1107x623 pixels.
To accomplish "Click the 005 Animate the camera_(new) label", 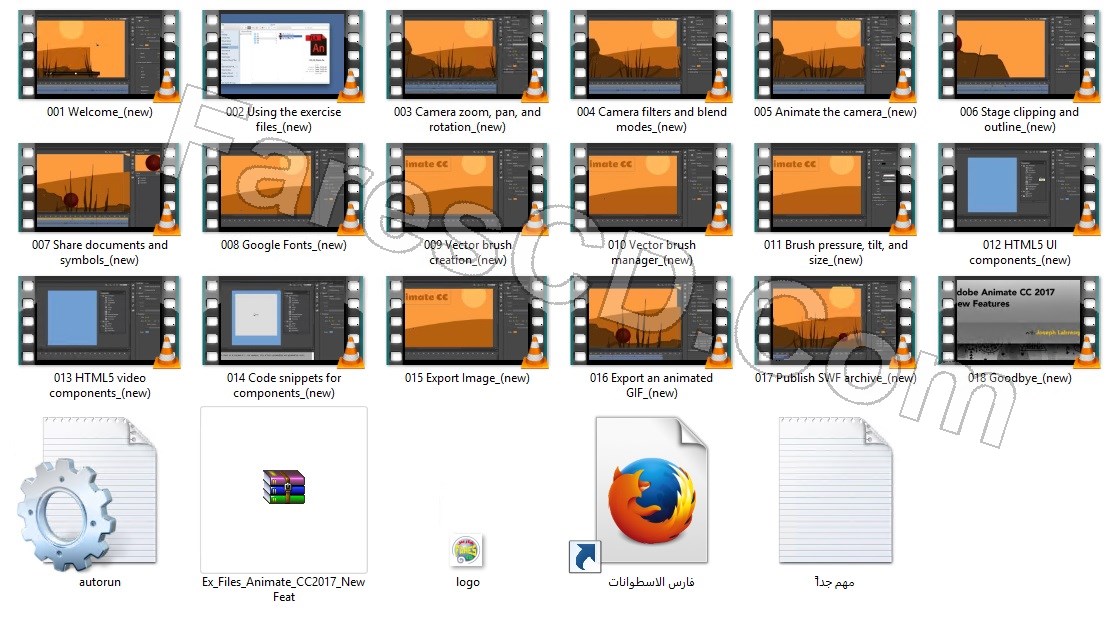I will click(835, 112).
